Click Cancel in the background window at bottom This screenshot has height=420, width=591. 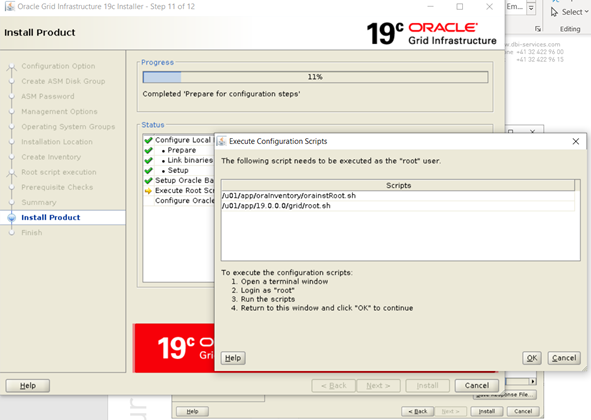(x=523, y=411)
